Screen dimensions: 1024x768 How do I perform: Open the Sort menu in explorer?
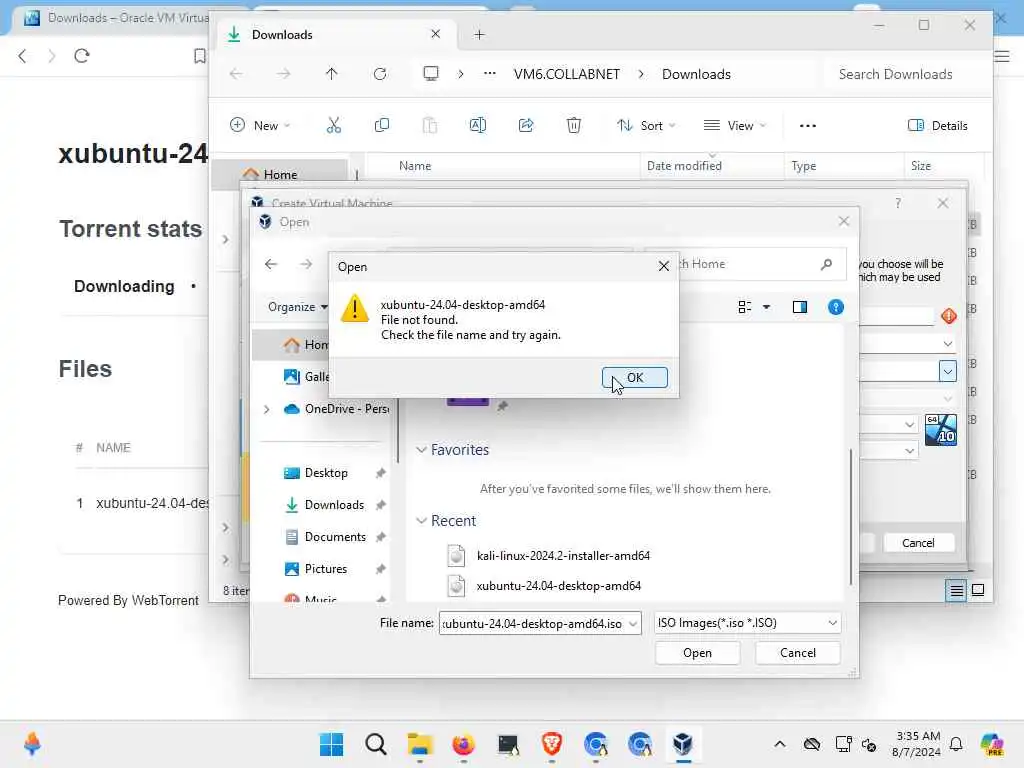click(646, 125)
